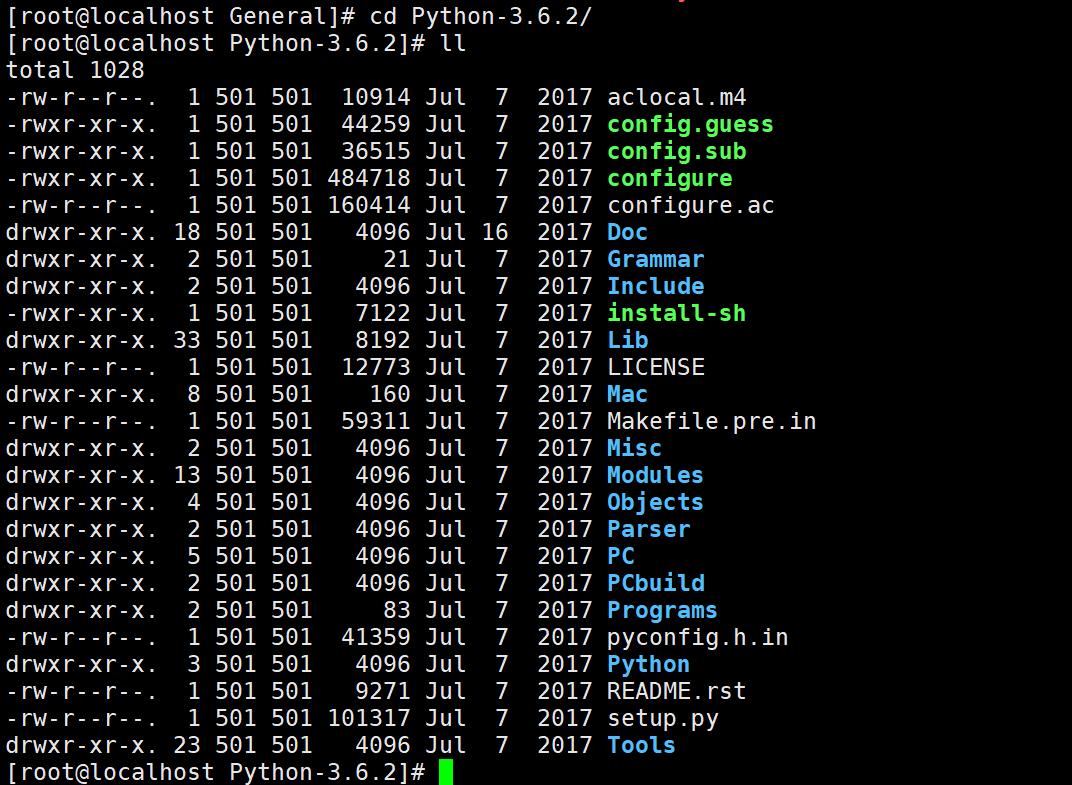Click the 'cd Python-3.6.2/' command text
This screenshot has width=1072, height=785.
481,16
